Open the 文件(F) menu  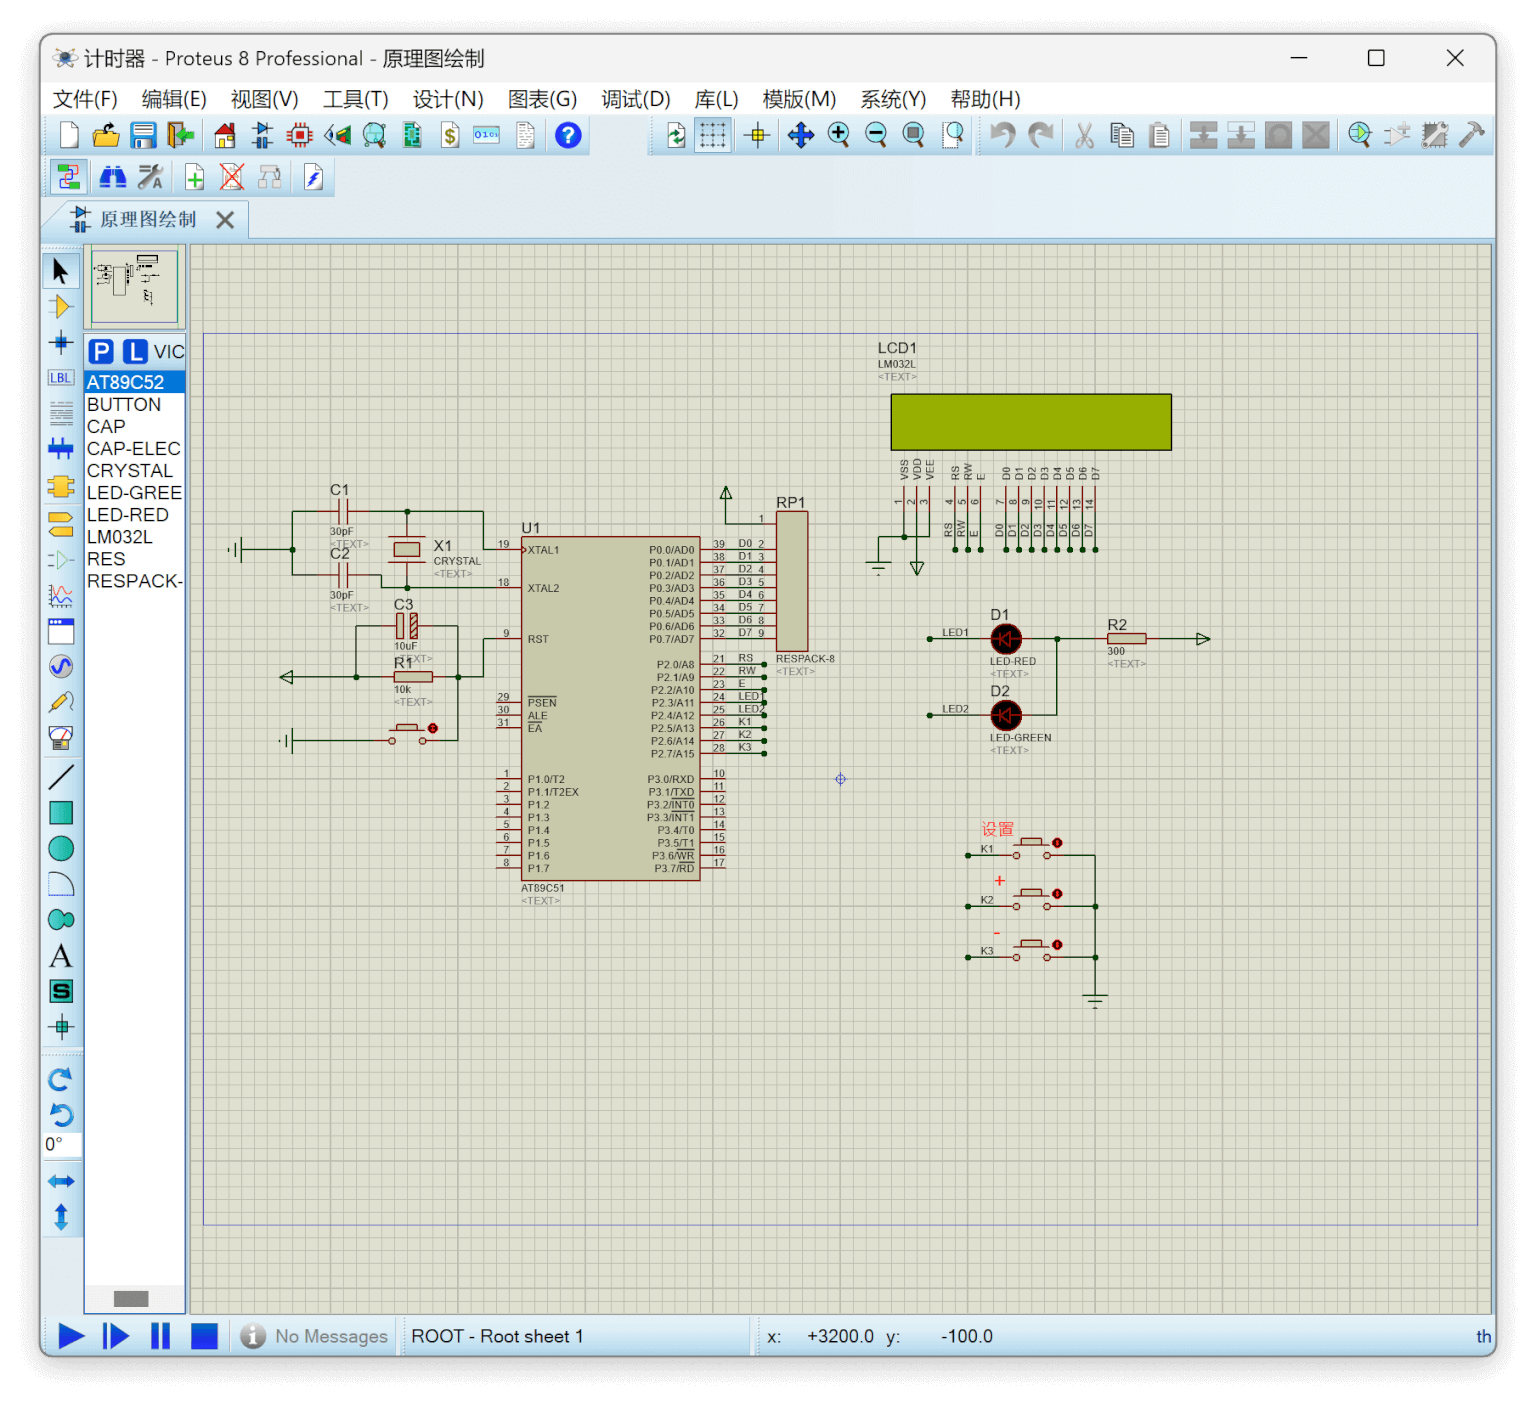(85, 99)
